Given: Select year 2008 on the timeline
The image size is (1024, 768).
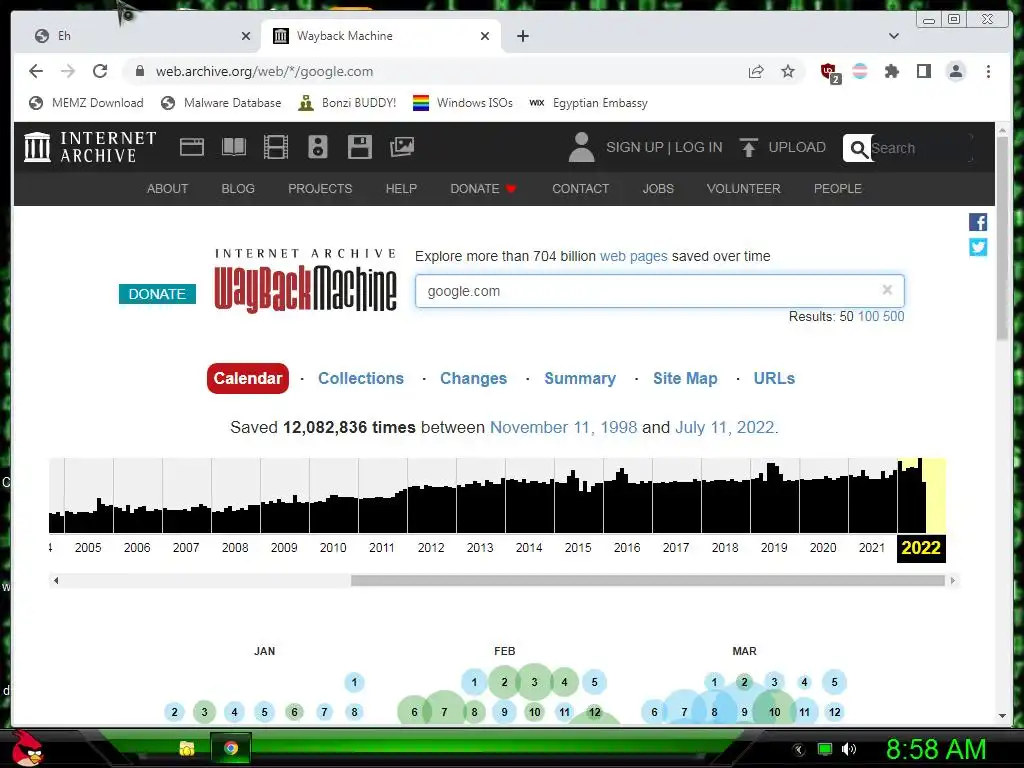Looking at the screenshot, I should [x=235, y=548].
